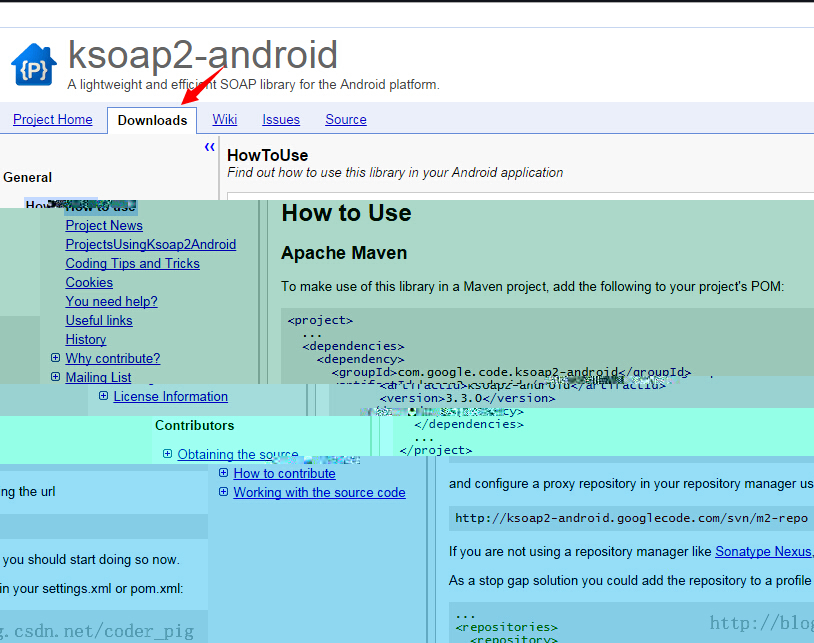814x643 pixels.
Task: Click the version 3.3.0 line in POM
Action: [x=467, y=399]
